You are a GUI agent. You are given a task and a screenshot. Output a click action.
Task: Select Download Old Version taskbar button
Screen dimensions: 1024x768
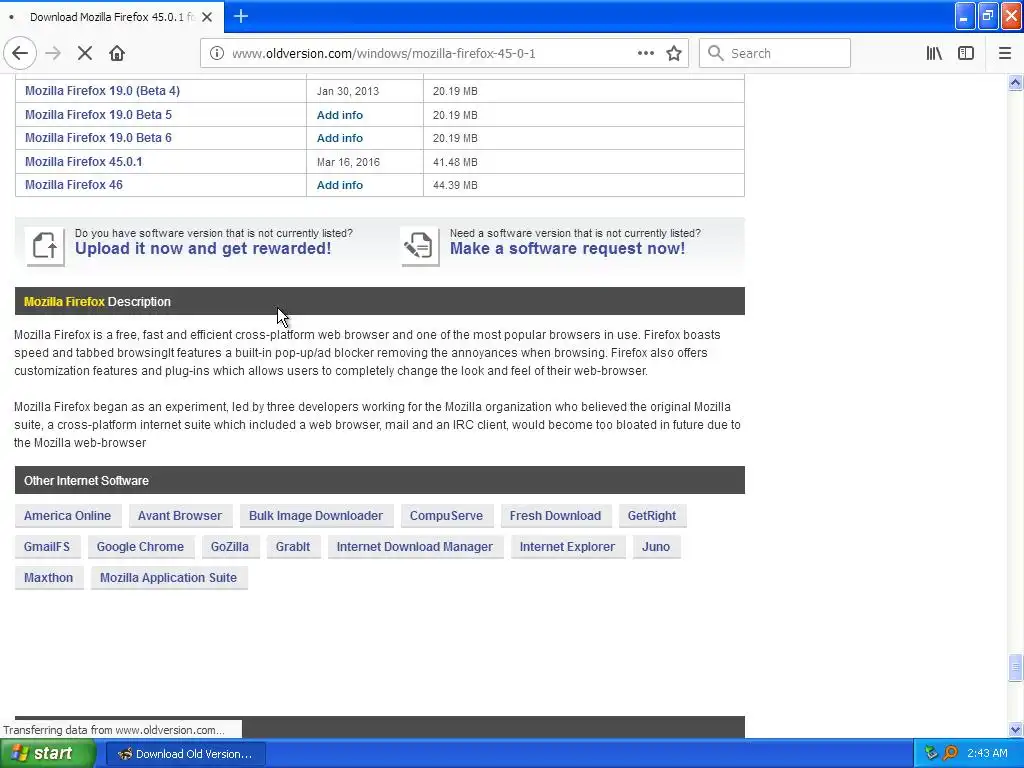pos(185,754)
